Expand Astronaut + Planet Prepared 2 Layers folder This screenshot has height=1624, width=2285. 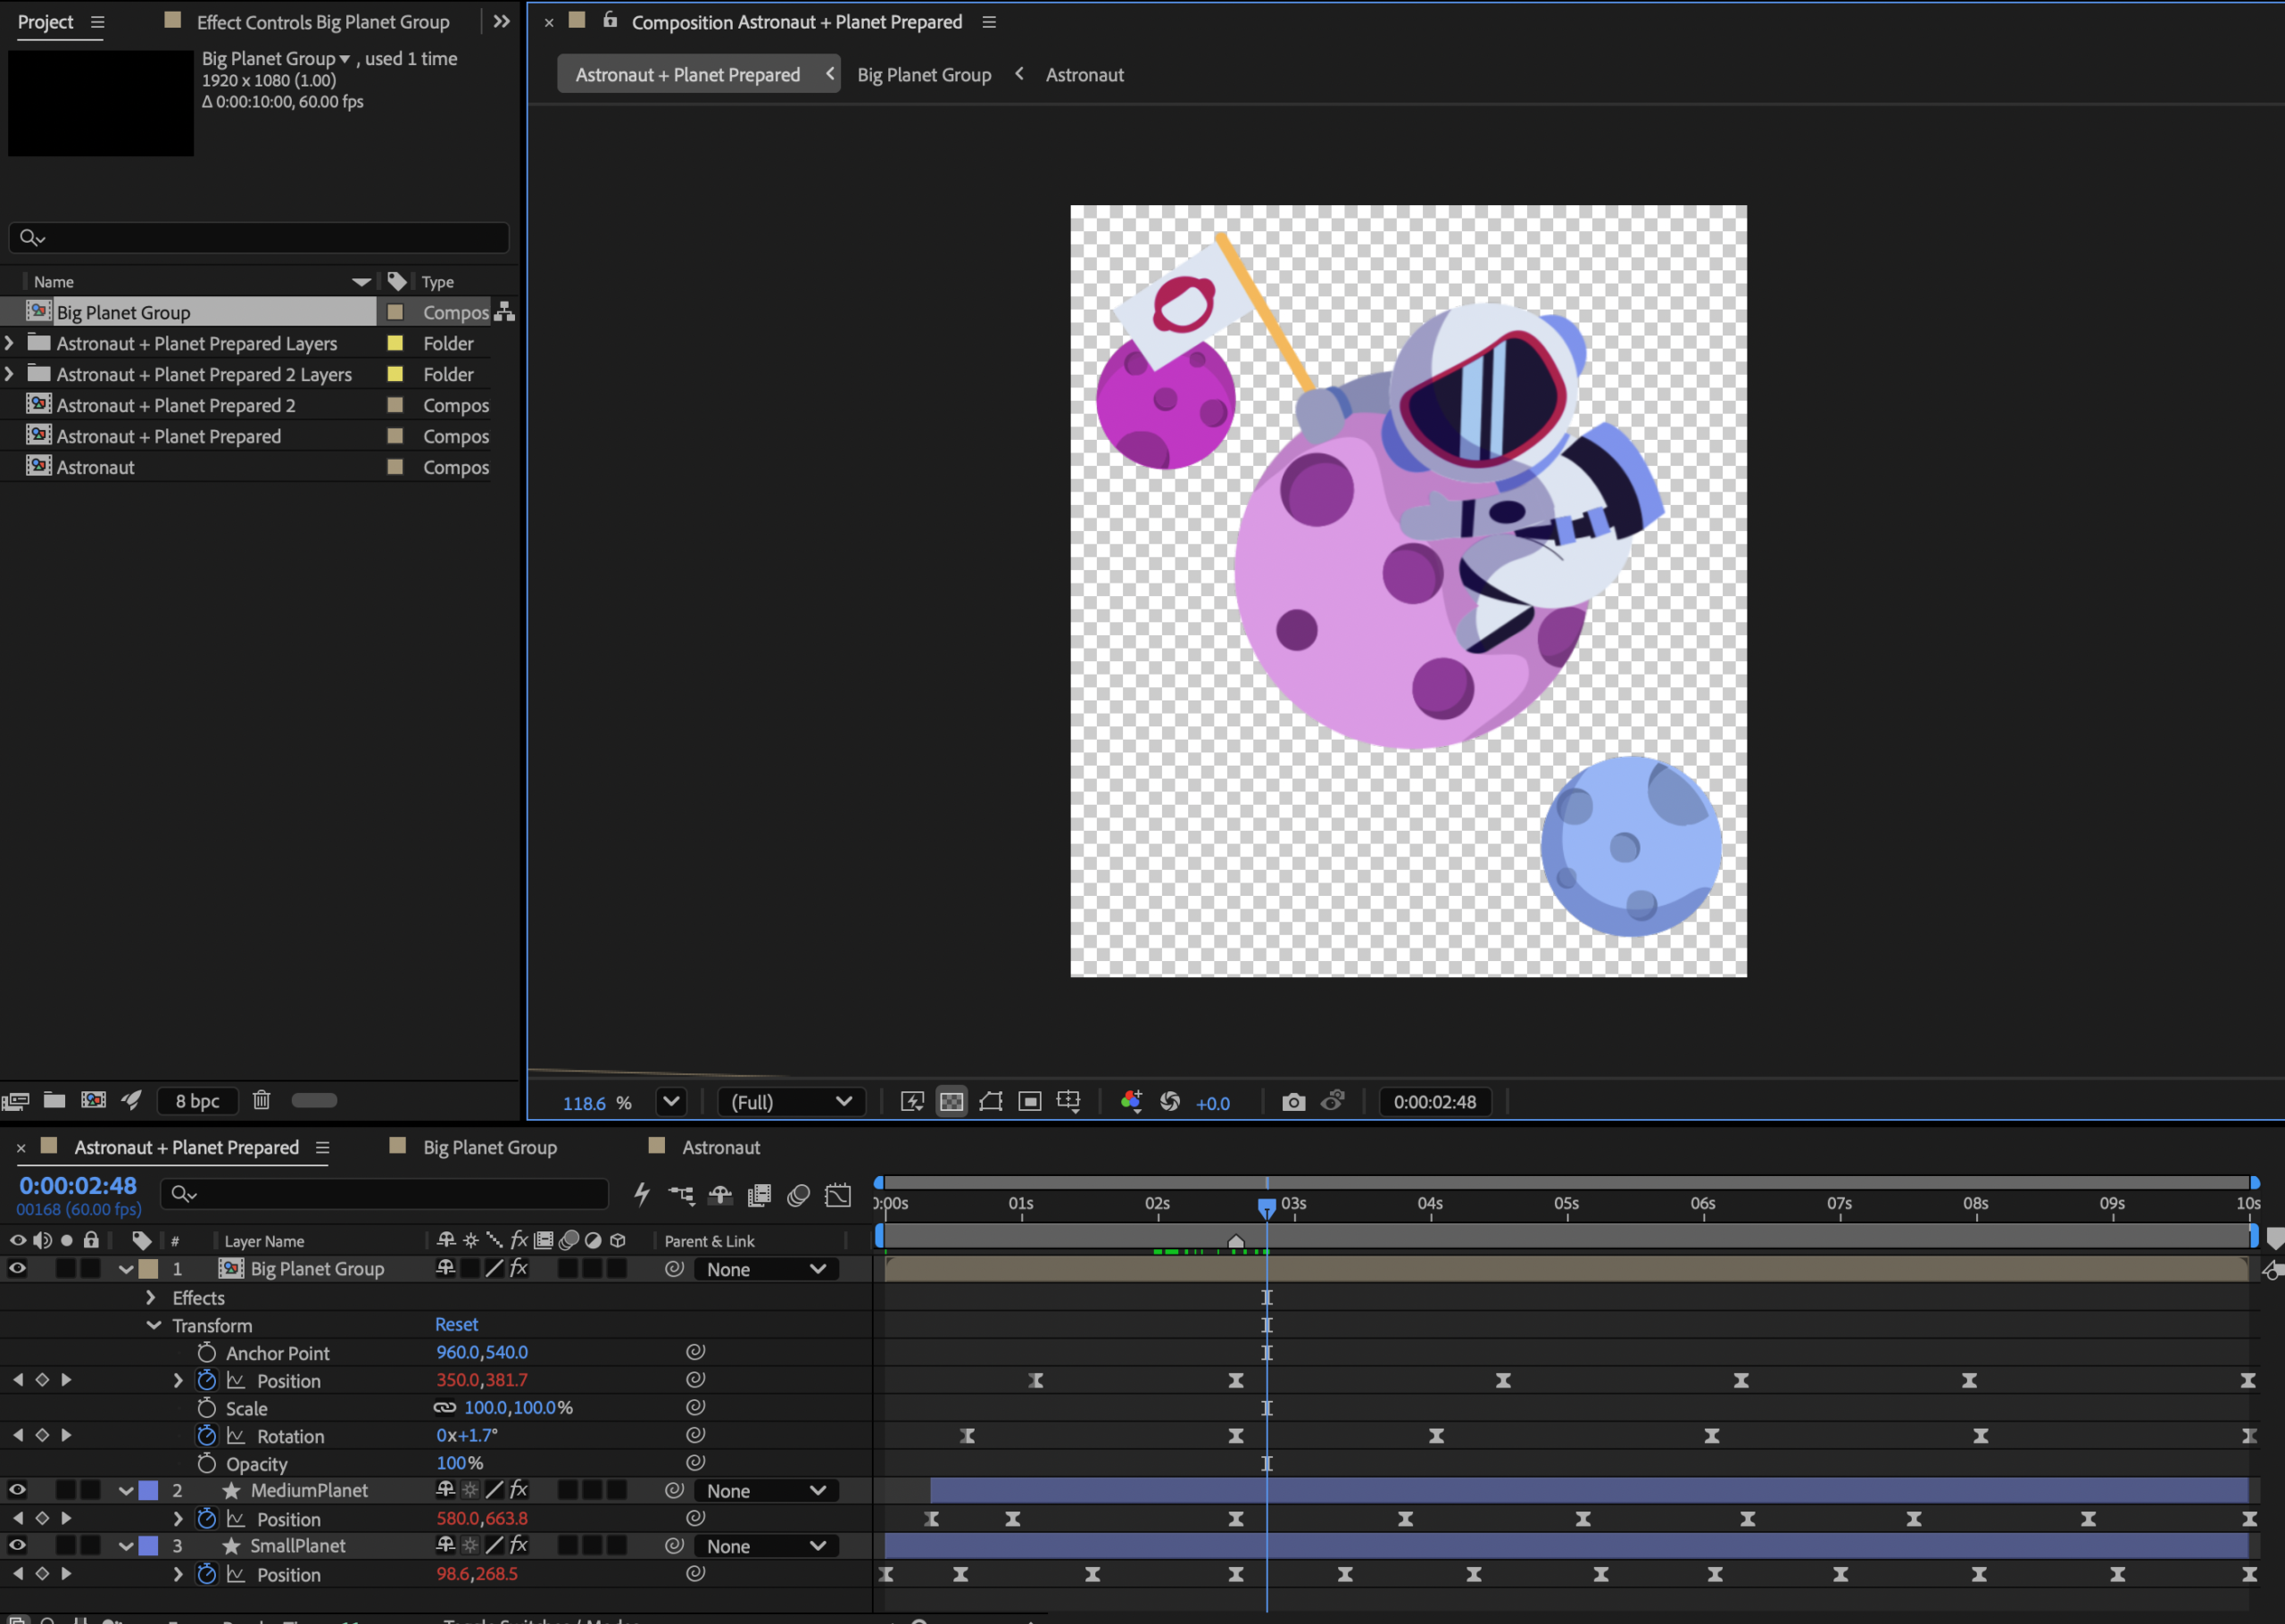click(9, 374)
